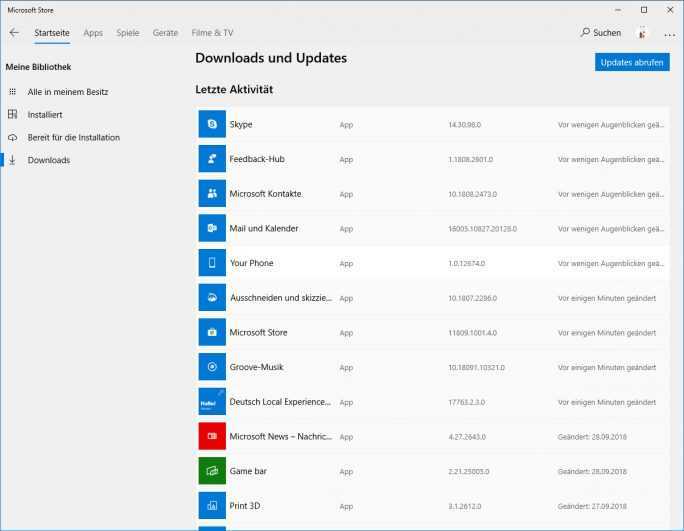Screen dimensions: 684x531
Task: Open the Skype app tile icon
Action: 212,124
